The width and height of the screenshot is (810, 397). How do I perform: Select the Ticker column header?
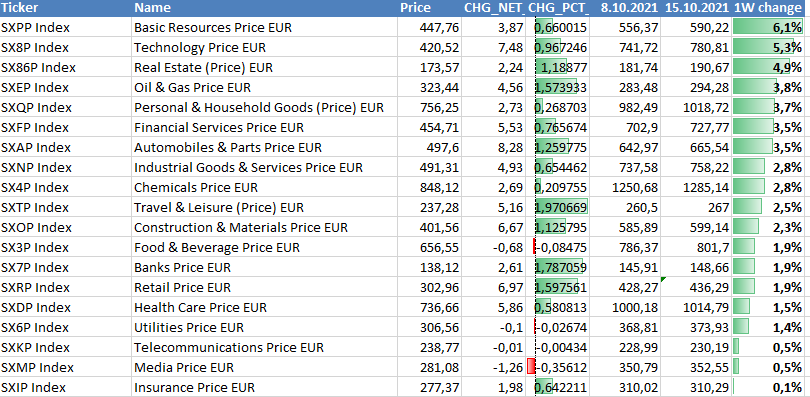66,8
